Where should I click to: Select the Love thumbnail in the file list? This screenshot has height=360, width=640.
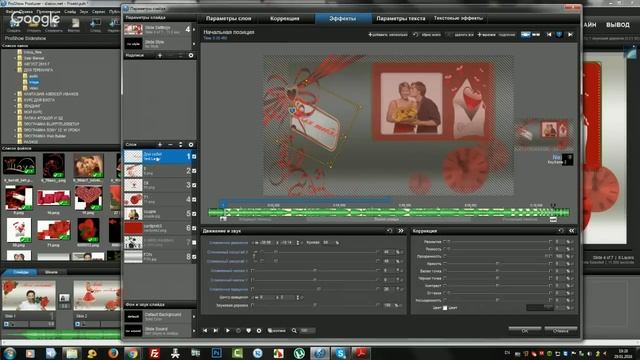19,166
